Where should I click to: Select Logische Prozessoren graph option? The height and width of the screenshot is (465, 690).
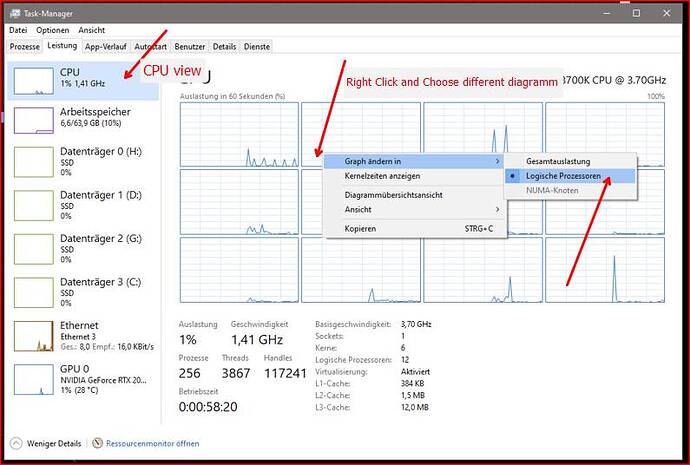tap(570, 176)
